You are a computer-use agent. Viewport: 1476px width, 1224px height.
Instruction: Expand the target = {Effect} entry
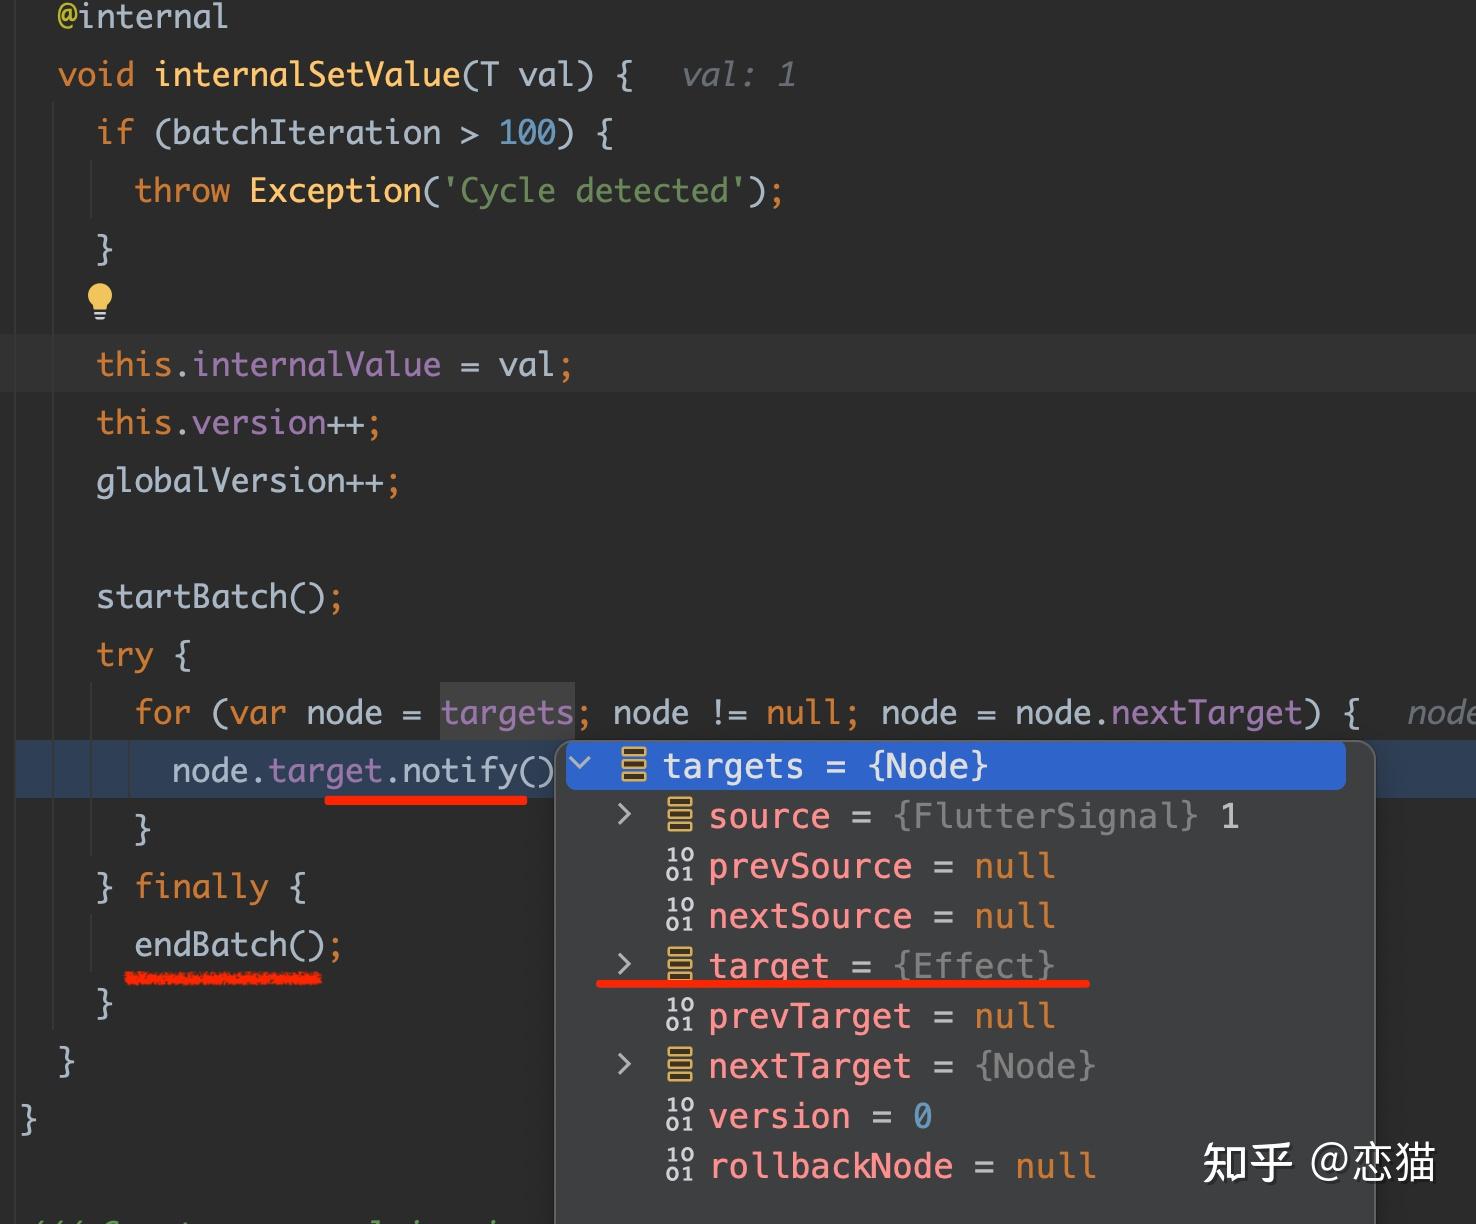624,965
